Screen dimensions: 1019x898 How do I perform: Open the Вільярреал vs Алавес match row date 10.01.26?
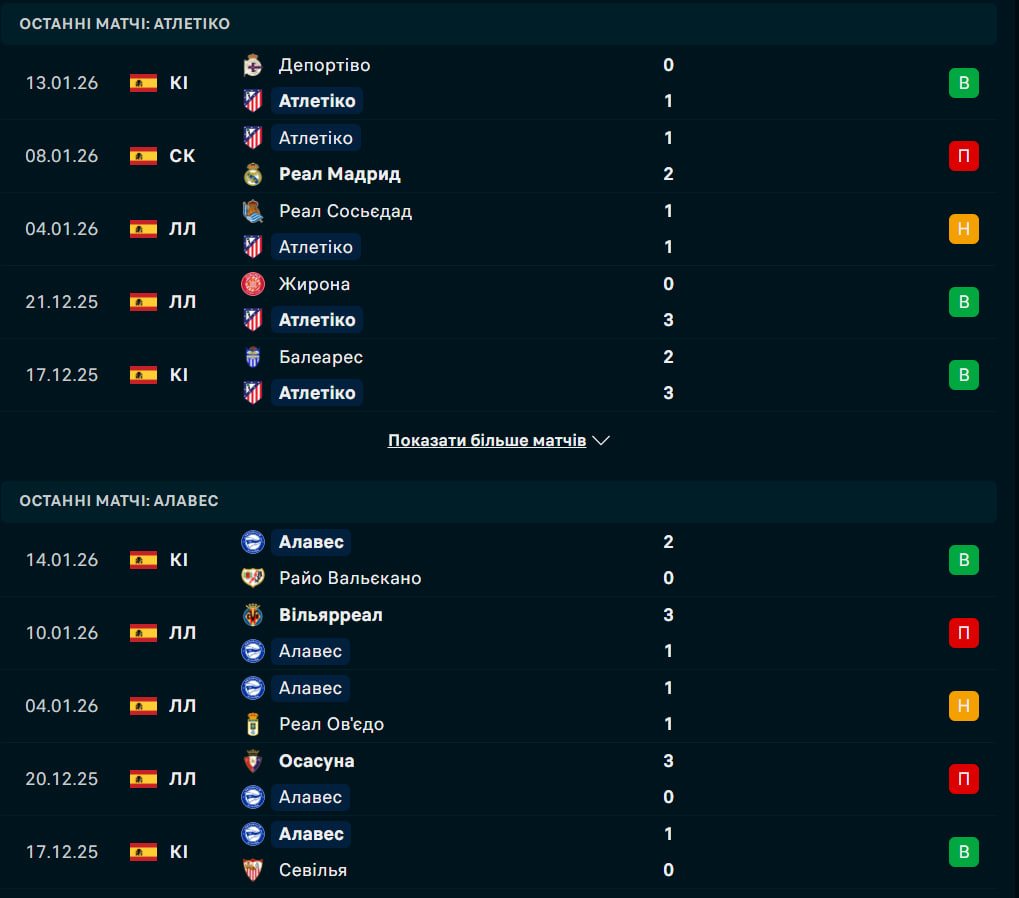[62, 633]
